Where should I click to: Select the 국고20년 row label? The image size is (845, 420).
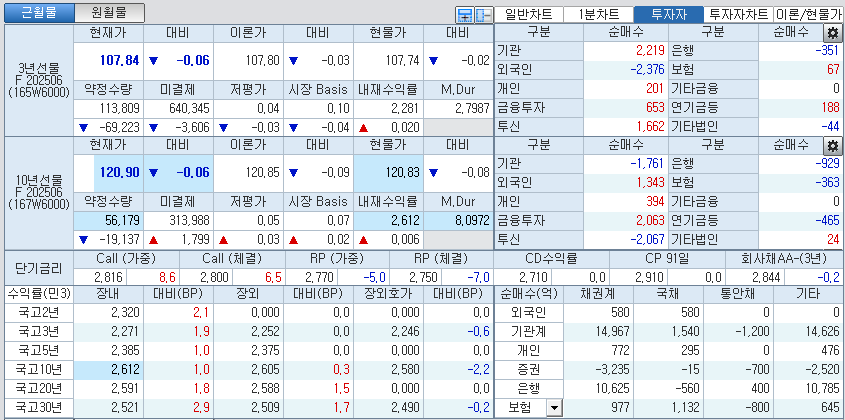(39, 388)
